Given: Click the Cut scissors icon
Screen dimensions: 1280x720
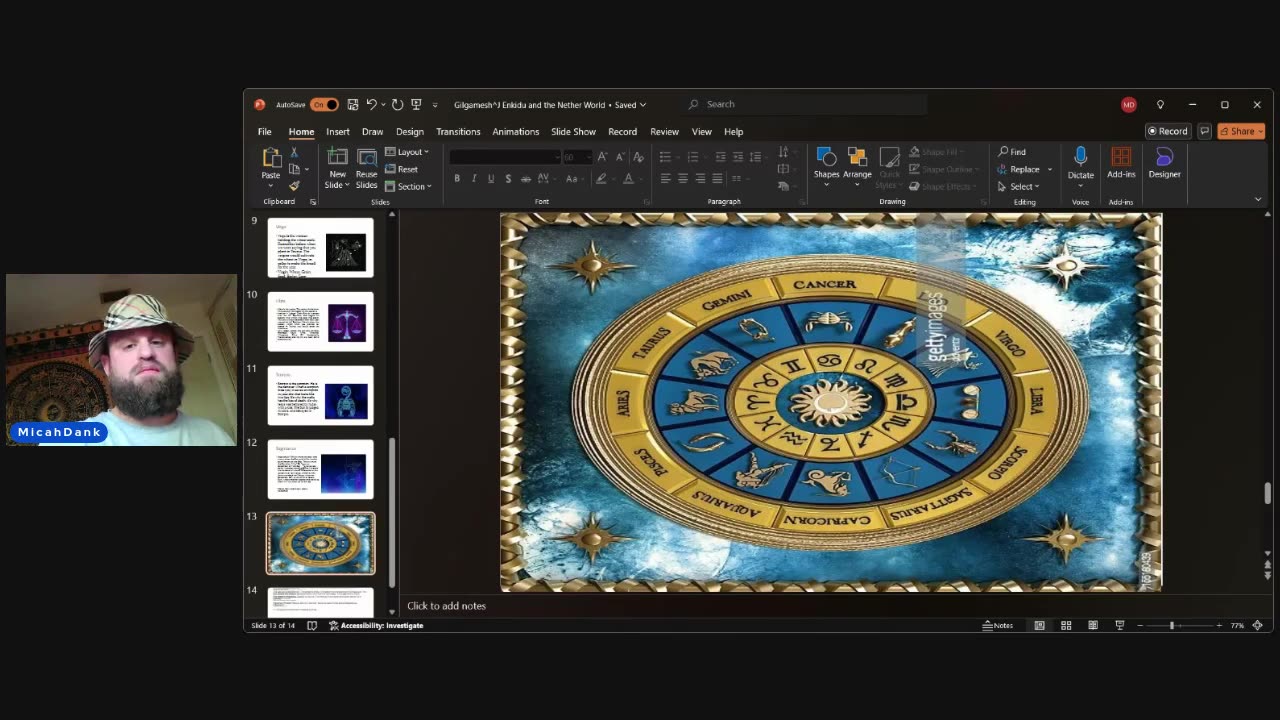Looking at the screenshot, I should tap(294, 152).
